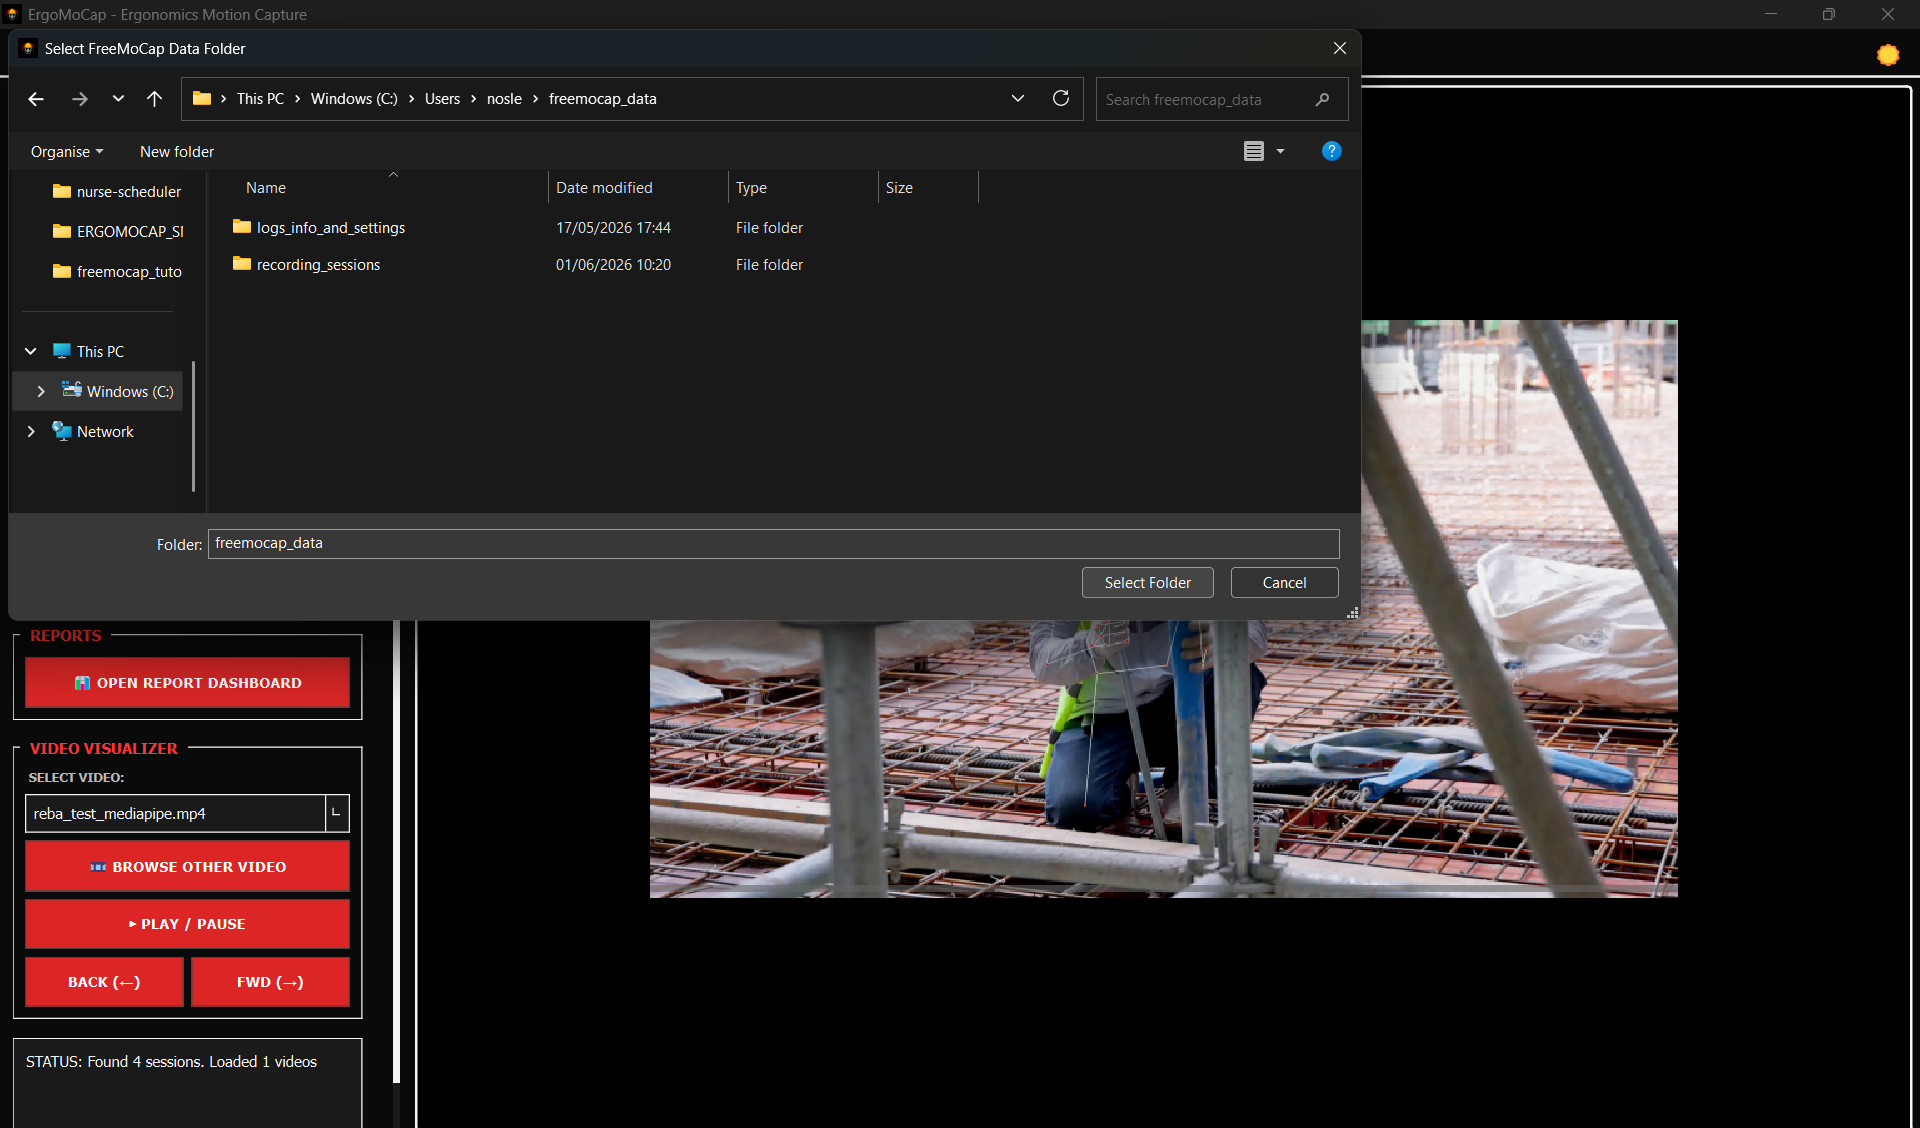This screenshot has height=1128, width=1920.
Task: Toggle Play / Pause video playback
Action: pos(187,924)
